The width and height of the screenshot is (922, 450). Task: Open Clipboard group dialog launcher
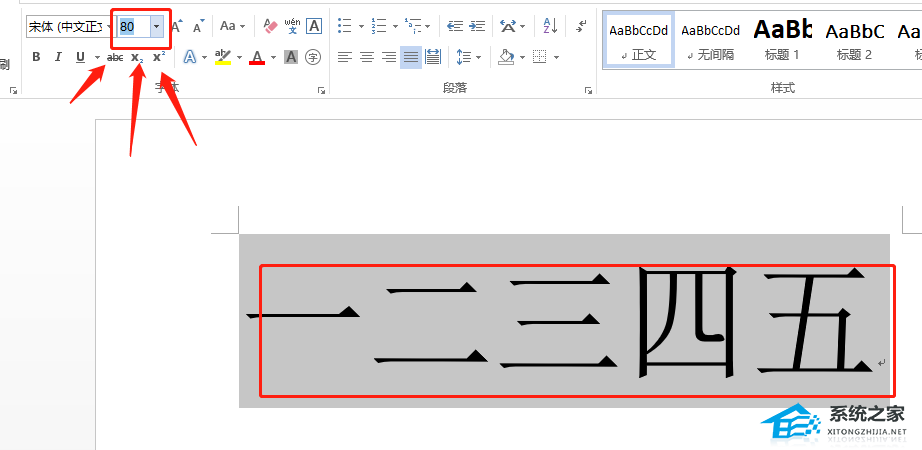click(13, 90)
